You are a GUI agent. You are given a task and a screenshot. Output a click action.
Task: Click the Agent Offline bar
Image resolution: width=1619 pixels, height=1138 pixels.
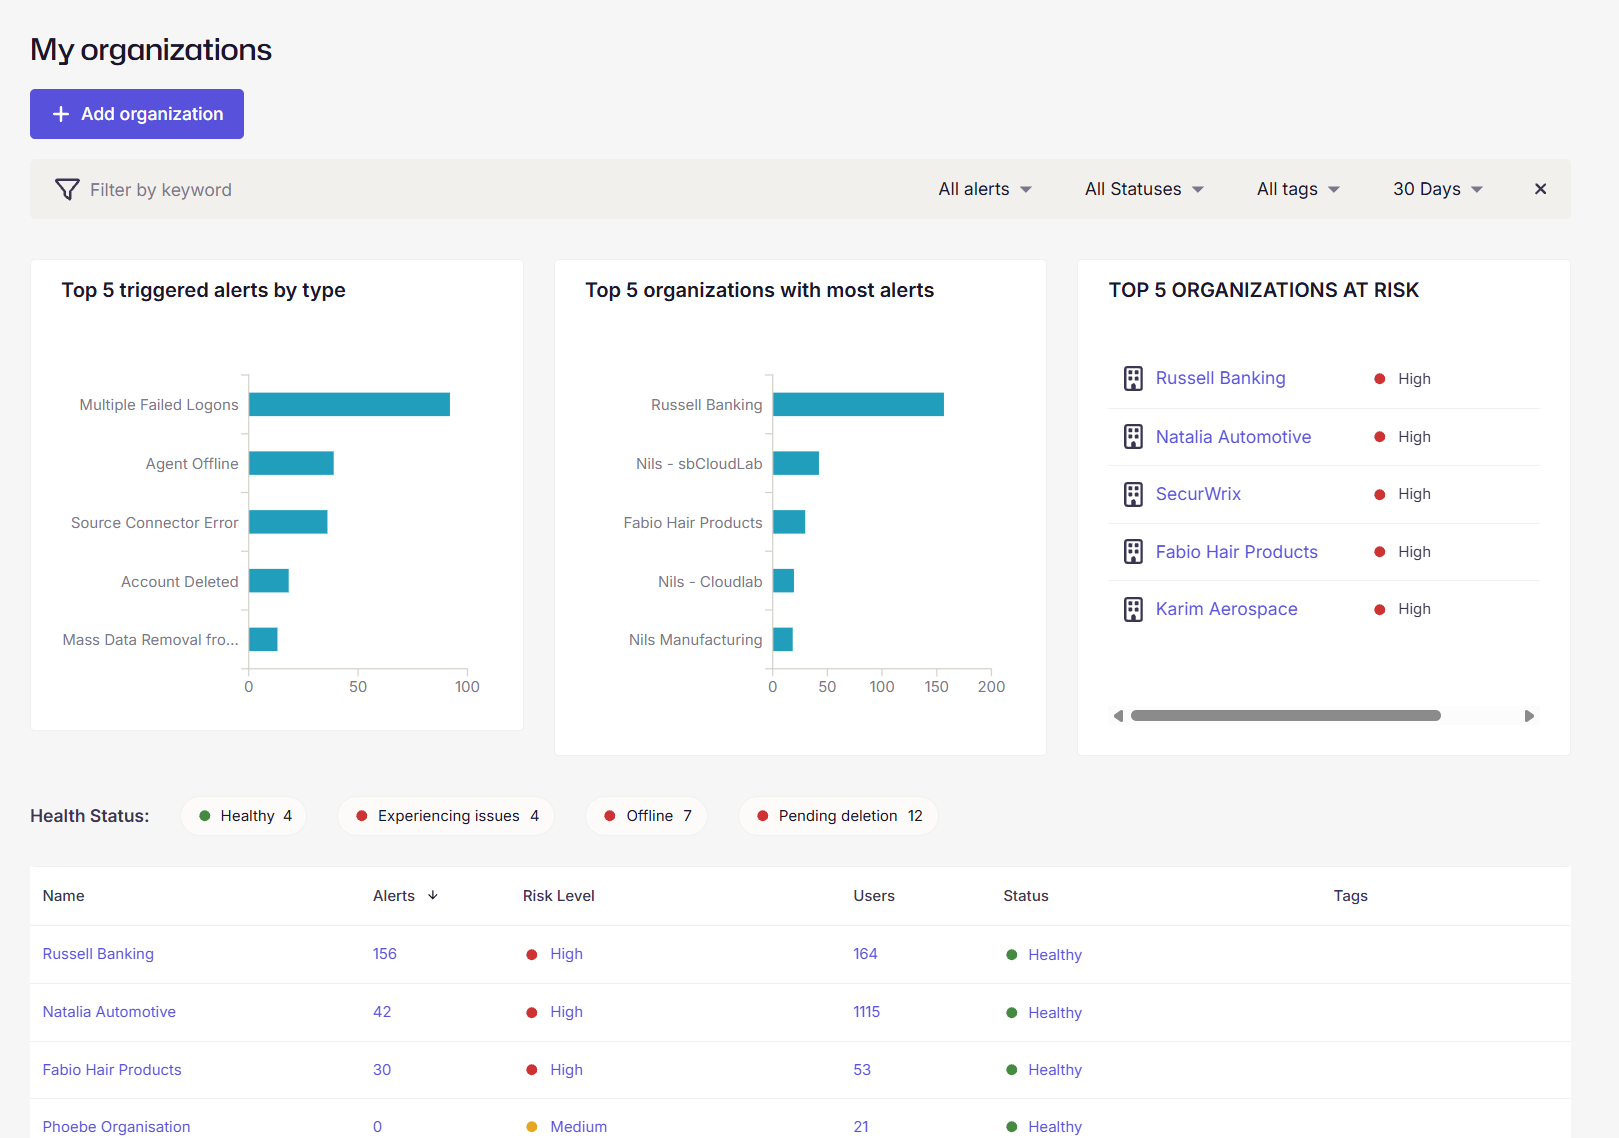291,463
